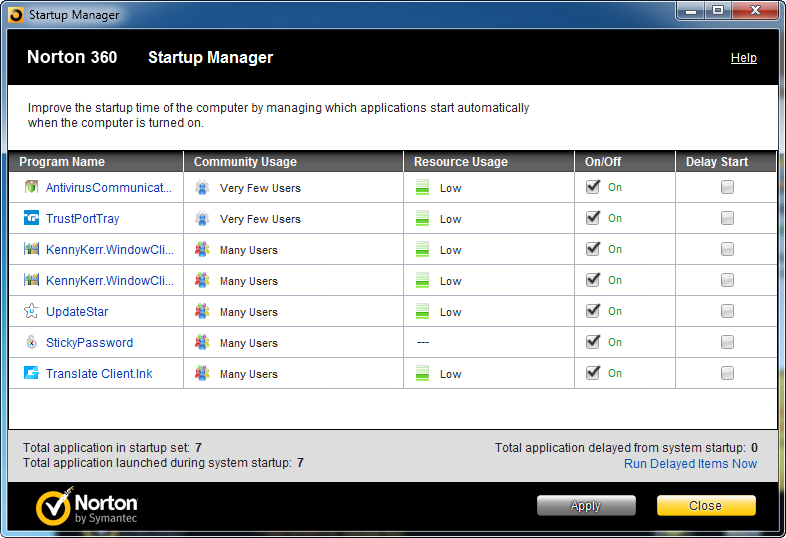Viewport: 786px width, 538px height.
Task: Click the UpdateStar resource usage bar icon
Action: click(423, 311)
